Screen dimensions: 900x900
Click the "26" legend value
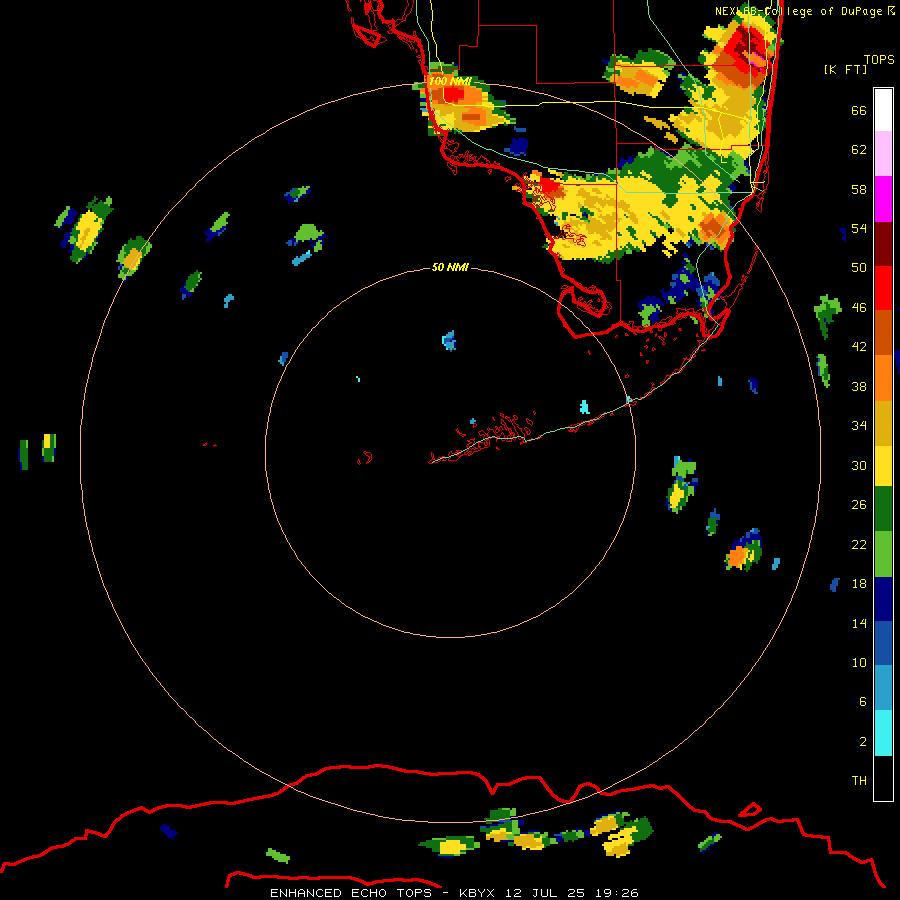tap(859, 505)
